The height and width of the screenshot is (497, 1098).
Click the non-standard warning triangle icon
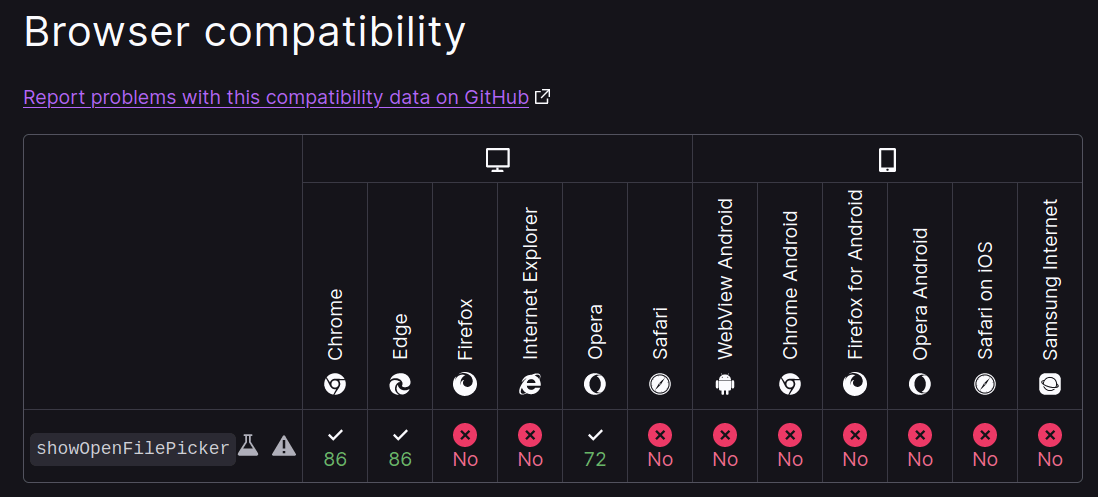(x=284, y=446)
